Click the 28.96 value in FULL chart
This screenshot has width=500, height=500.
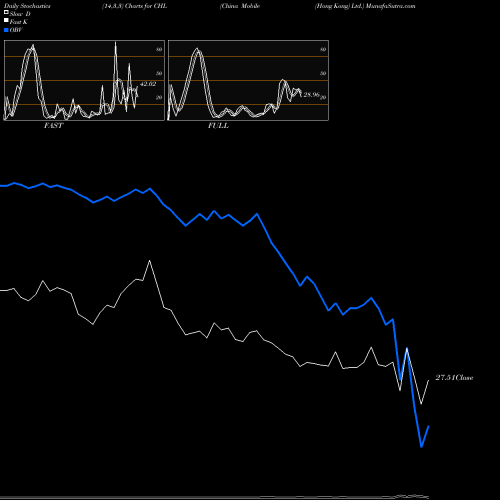coord(311,95)
